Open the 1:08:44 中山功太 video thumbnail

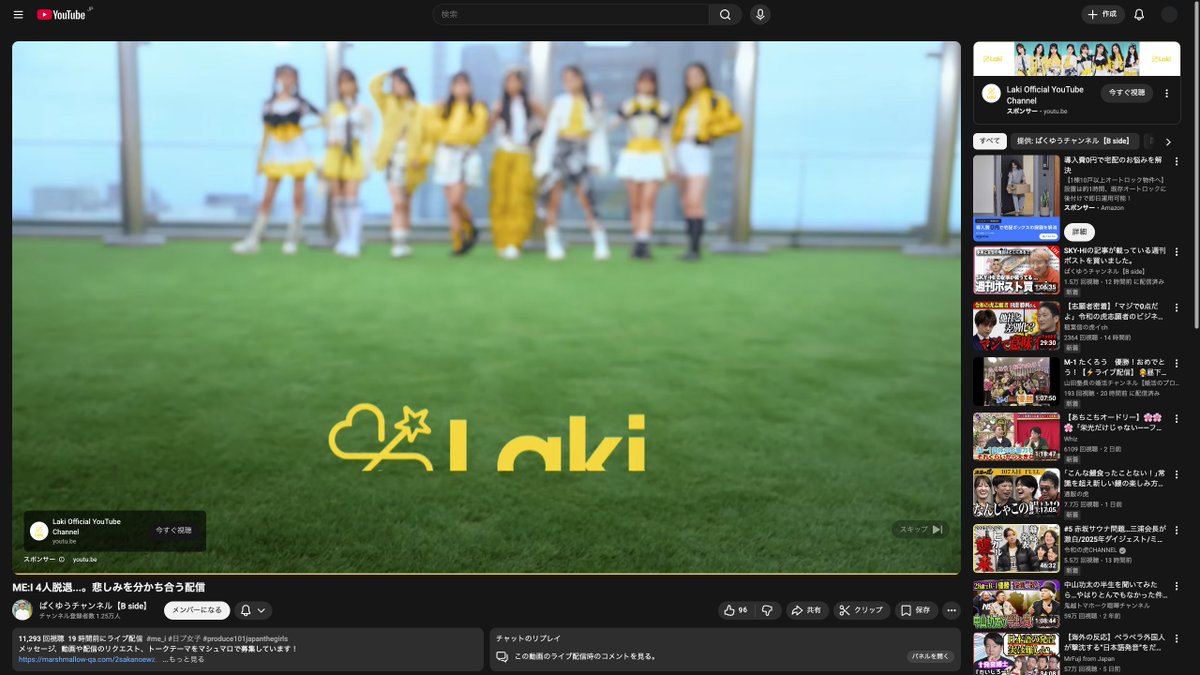click(x=1017, y=603)
